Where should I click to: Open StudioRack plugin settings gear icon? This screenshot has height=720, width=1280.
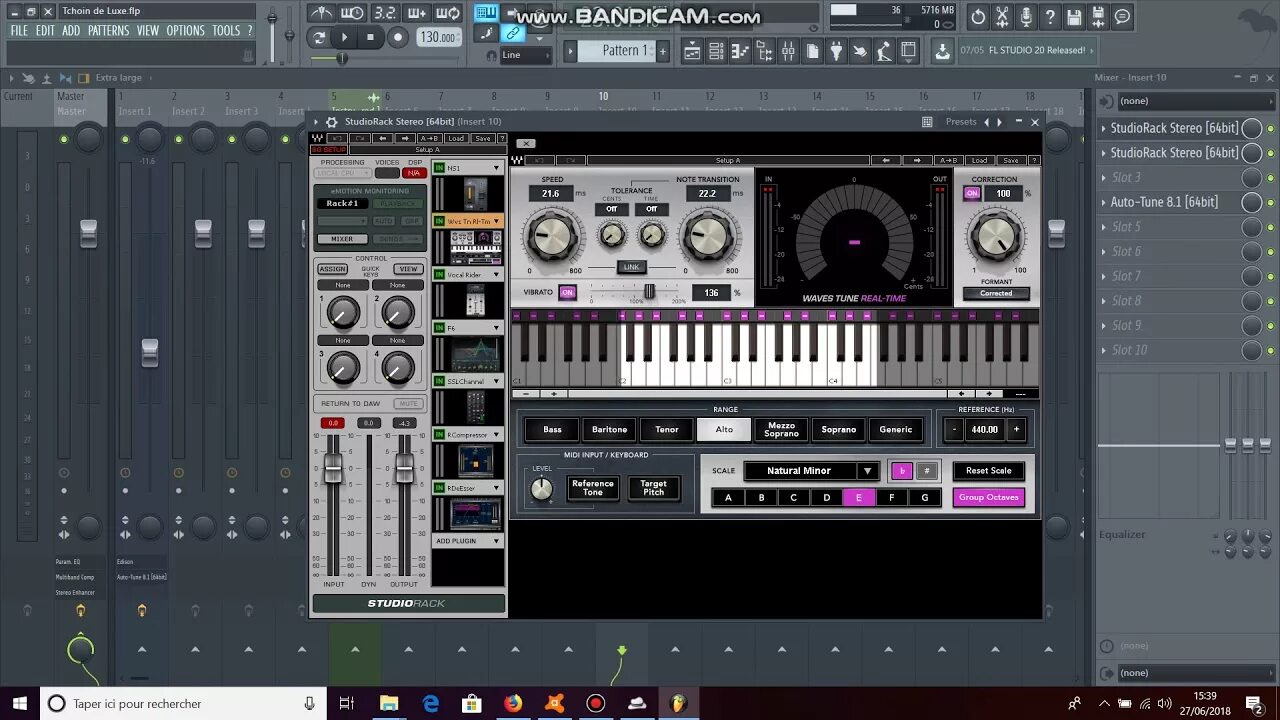332,122
